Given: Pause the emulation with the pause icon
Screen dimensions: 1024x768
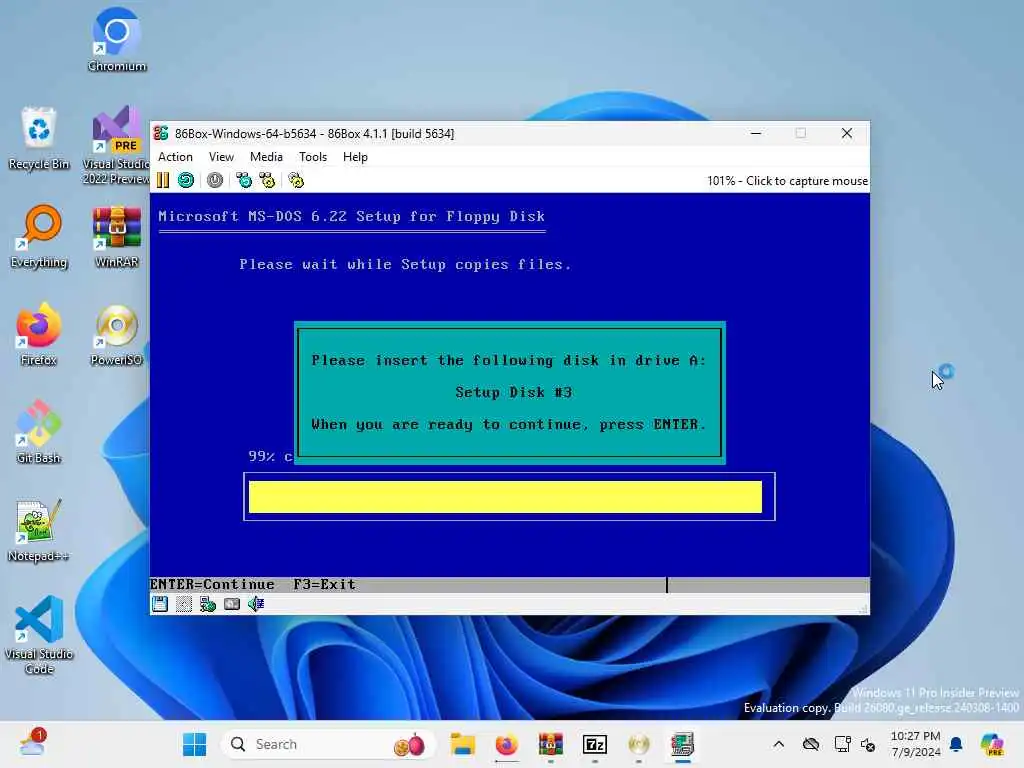Looking at the screenshot, I should (163, 180).
